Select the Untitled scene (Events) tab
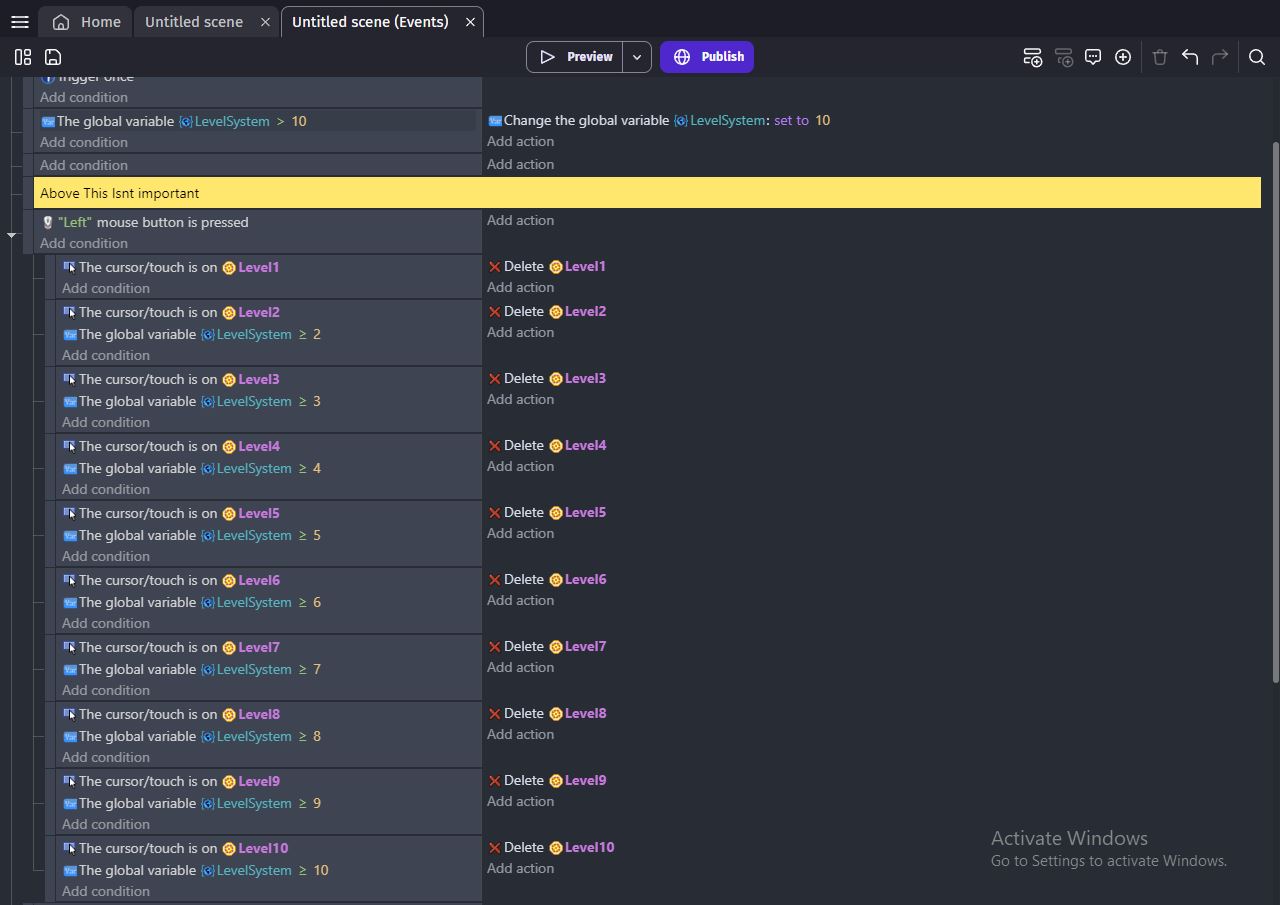This screenshot has width=1280, height=905. pyautogui.click(x=370, y=22)
